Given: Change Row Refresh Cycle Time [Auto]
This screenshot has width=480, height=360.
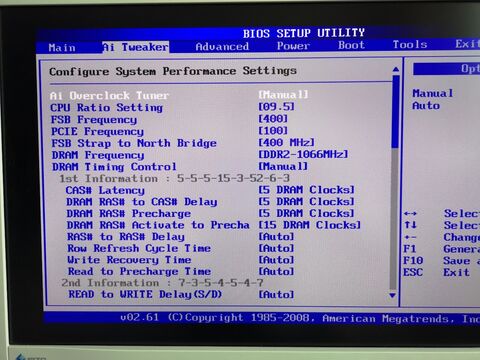Looking at the screenshot, I should pos(277,248).
